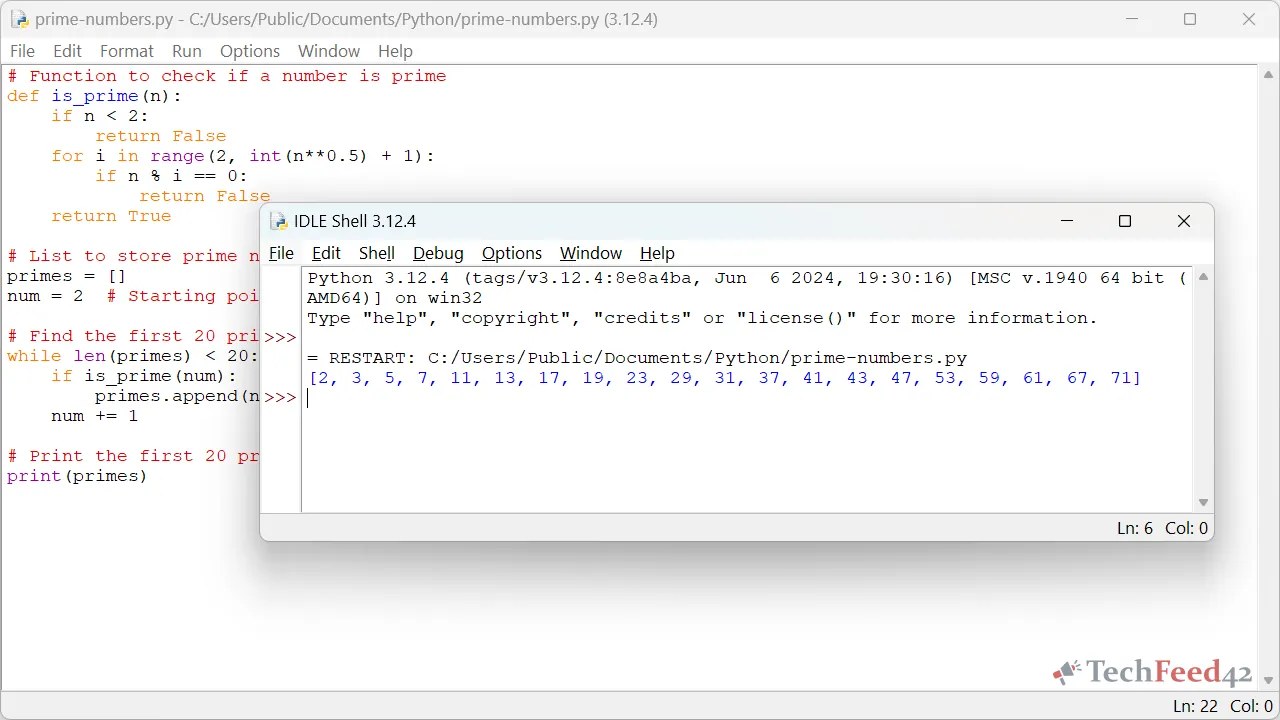Click the shell status 'Col: 0' indicator
This screenshot has width=1280, height=720.
[1186, 528]
